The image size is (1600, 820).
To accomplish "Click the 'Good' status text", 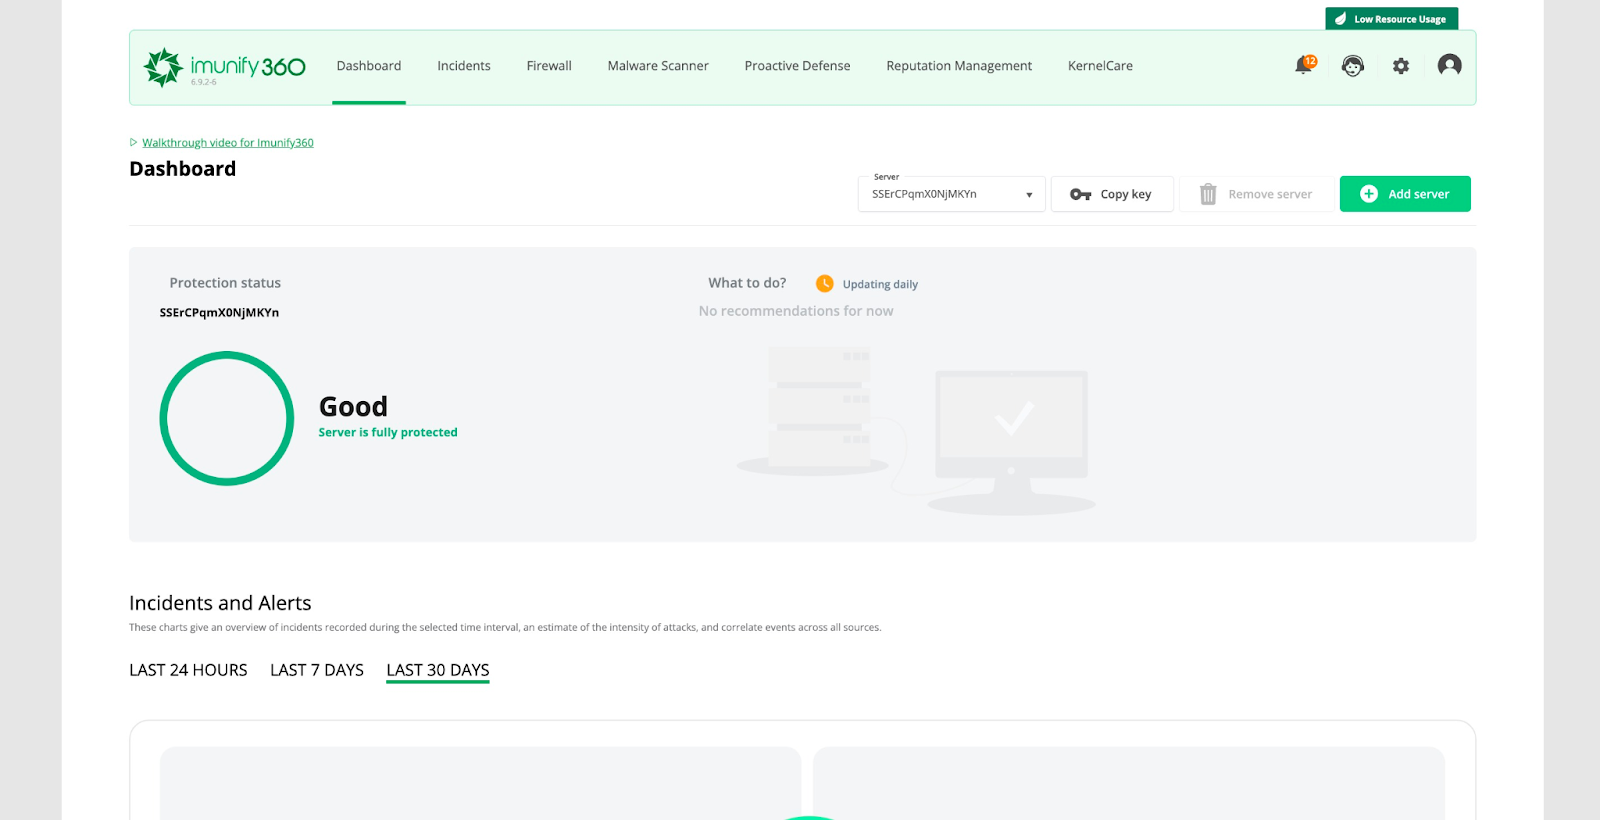I will click(353, 406).
